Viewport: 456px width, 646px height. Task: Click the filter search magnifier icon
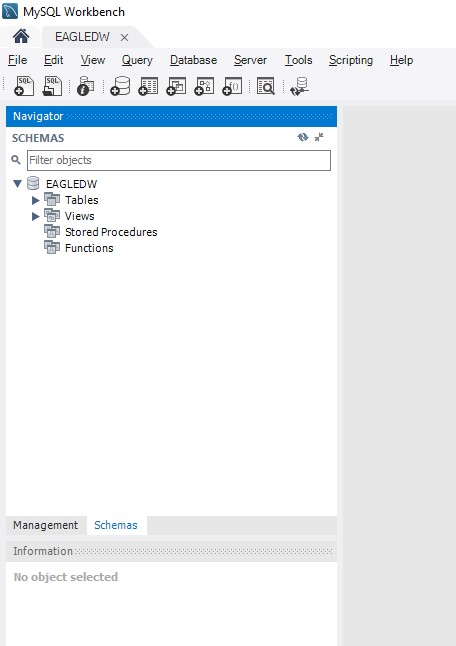pyautogui.click(x=16, y=160)
